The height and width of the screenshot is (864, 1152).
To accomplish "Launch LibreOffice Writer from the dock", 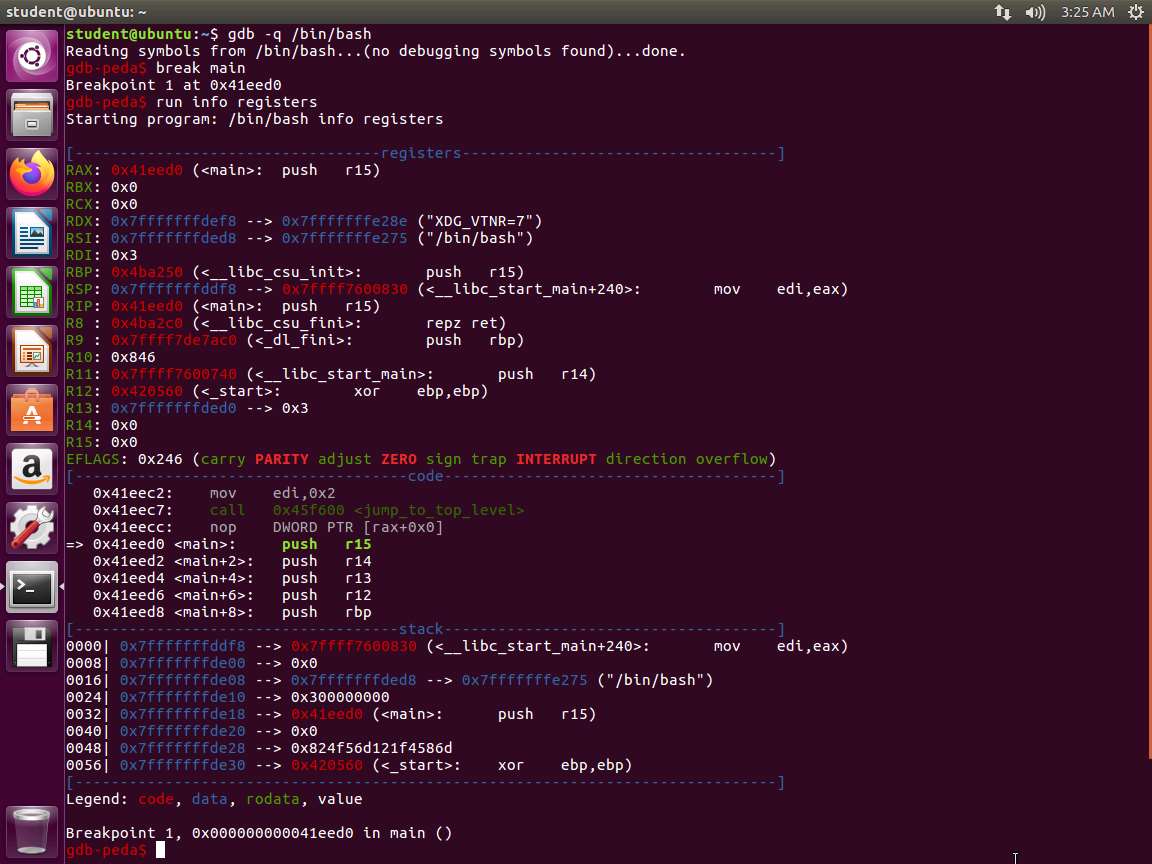I will (x=32, y=235).
